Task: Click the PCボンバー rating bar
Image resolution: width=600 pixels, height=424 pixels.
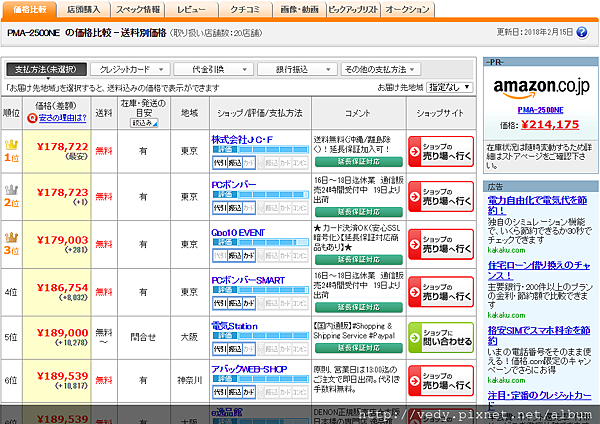Action: tap(260, 195)
